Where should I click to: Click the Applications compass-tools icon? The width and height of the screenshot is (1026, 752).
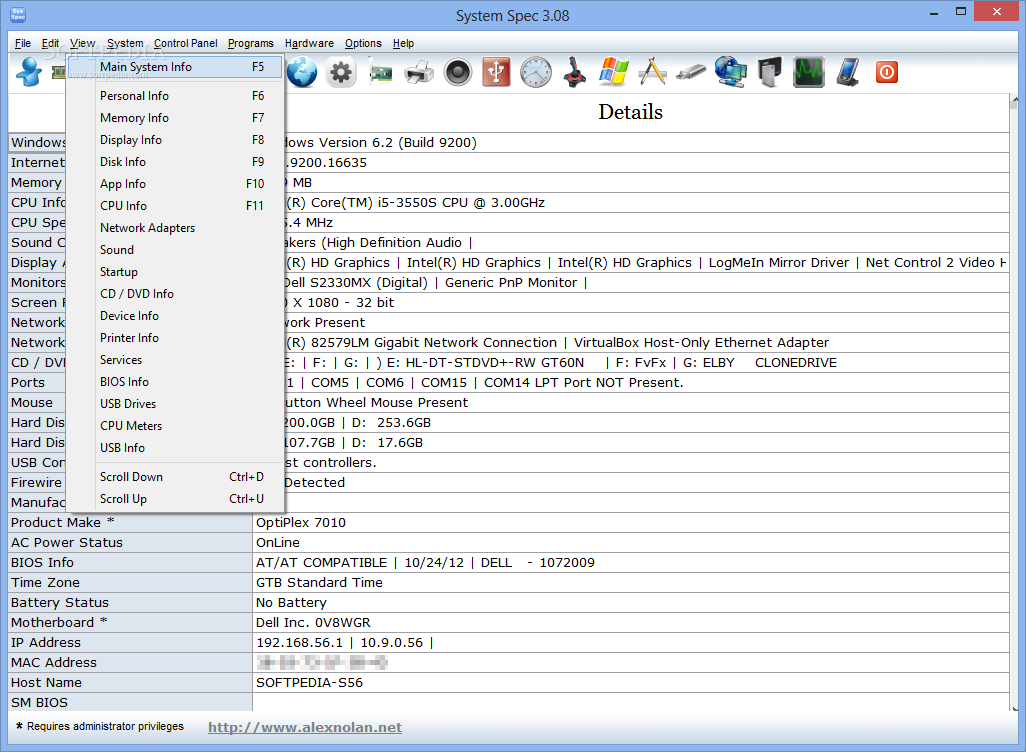(x=652, y=72)
